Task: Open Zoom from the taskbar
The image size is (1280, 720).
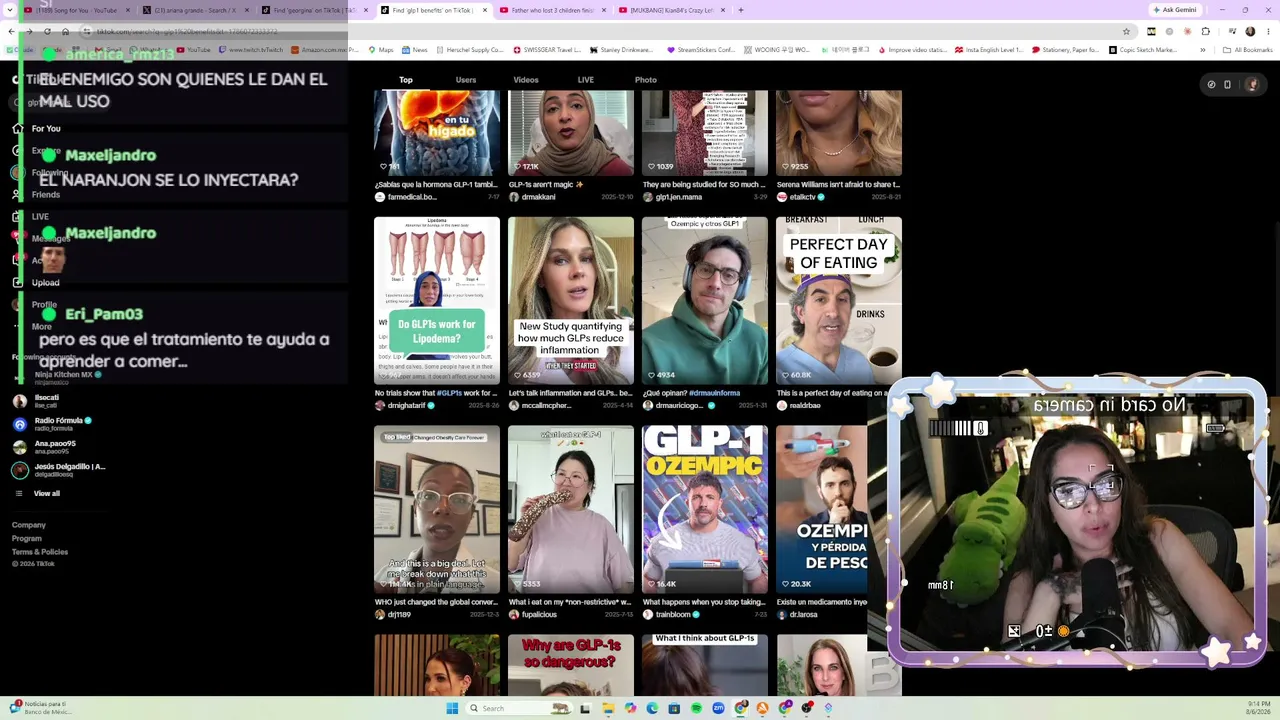Action: tap(718, 708)
